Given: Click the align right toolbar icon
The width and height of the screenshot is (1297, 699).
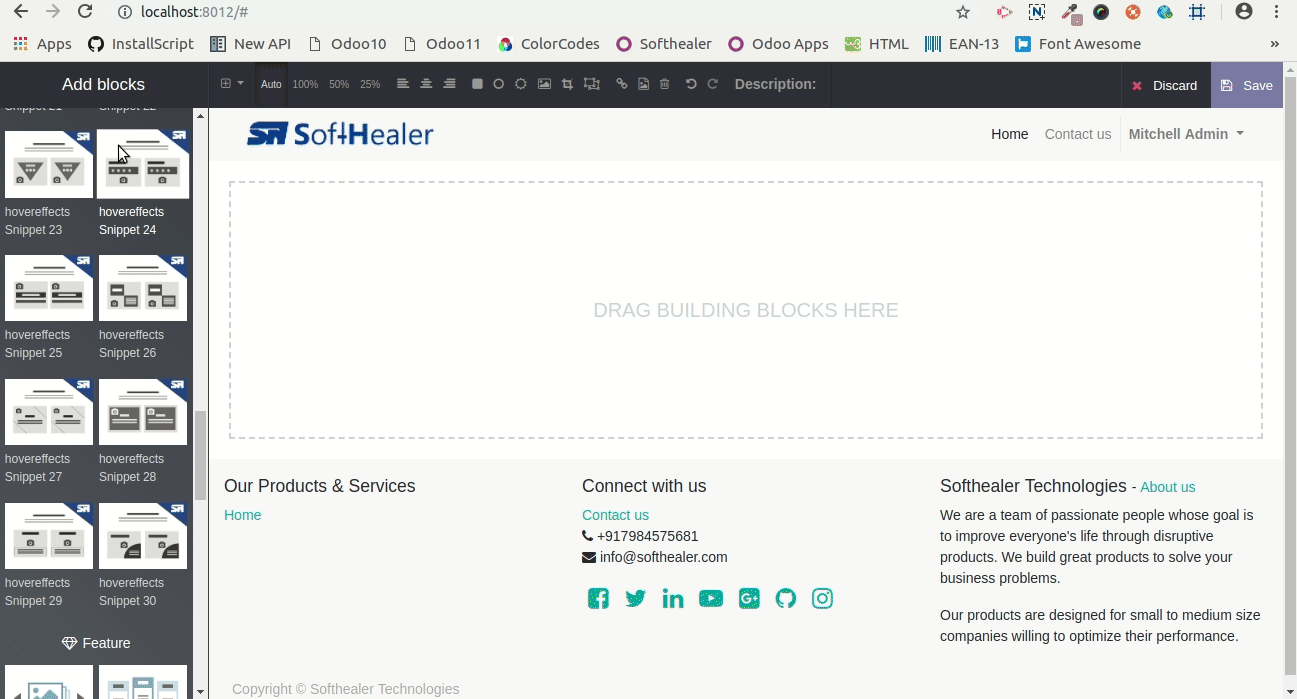Looking at the screenshot, I should pos(450,84).
